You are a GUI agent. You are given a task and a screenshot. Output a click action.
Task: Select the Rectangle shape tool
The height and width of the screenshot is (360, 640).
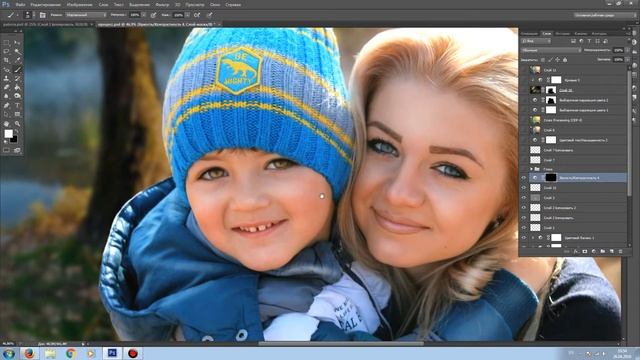17,114
